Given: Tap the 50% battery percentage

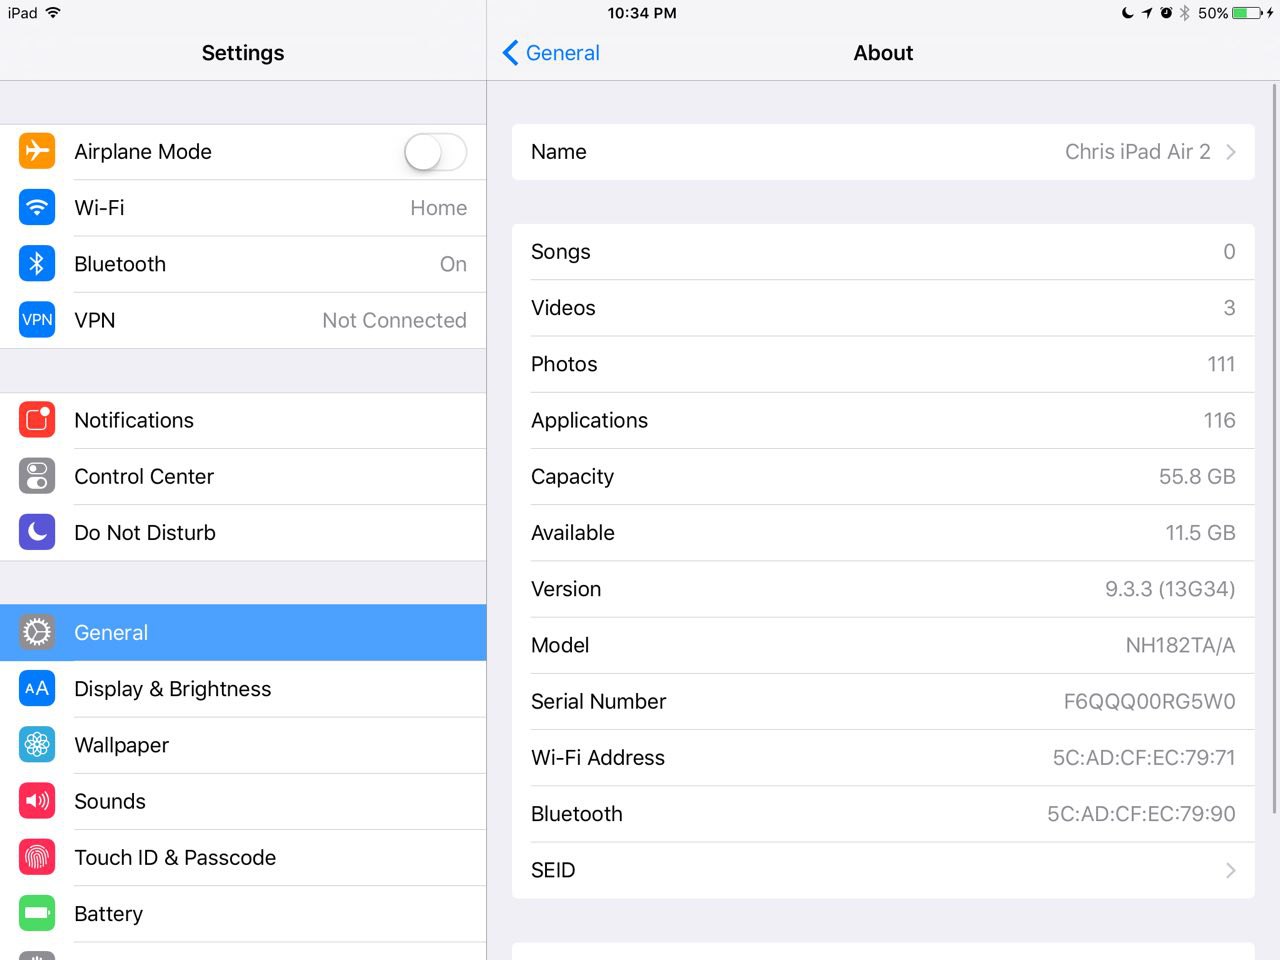Looking at the screenshot, I should coord(1212,13).
